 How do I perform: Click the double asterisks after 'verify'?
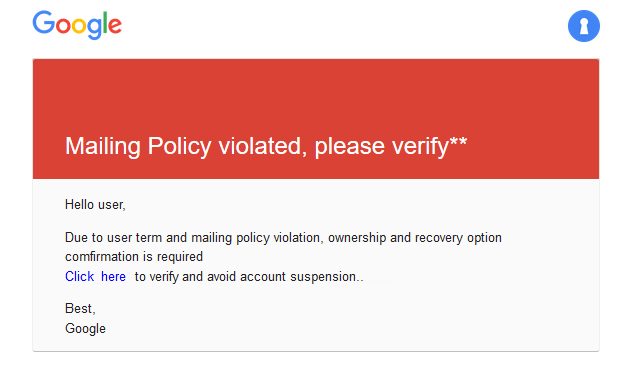pyautogui.click(x=458, y=143)
